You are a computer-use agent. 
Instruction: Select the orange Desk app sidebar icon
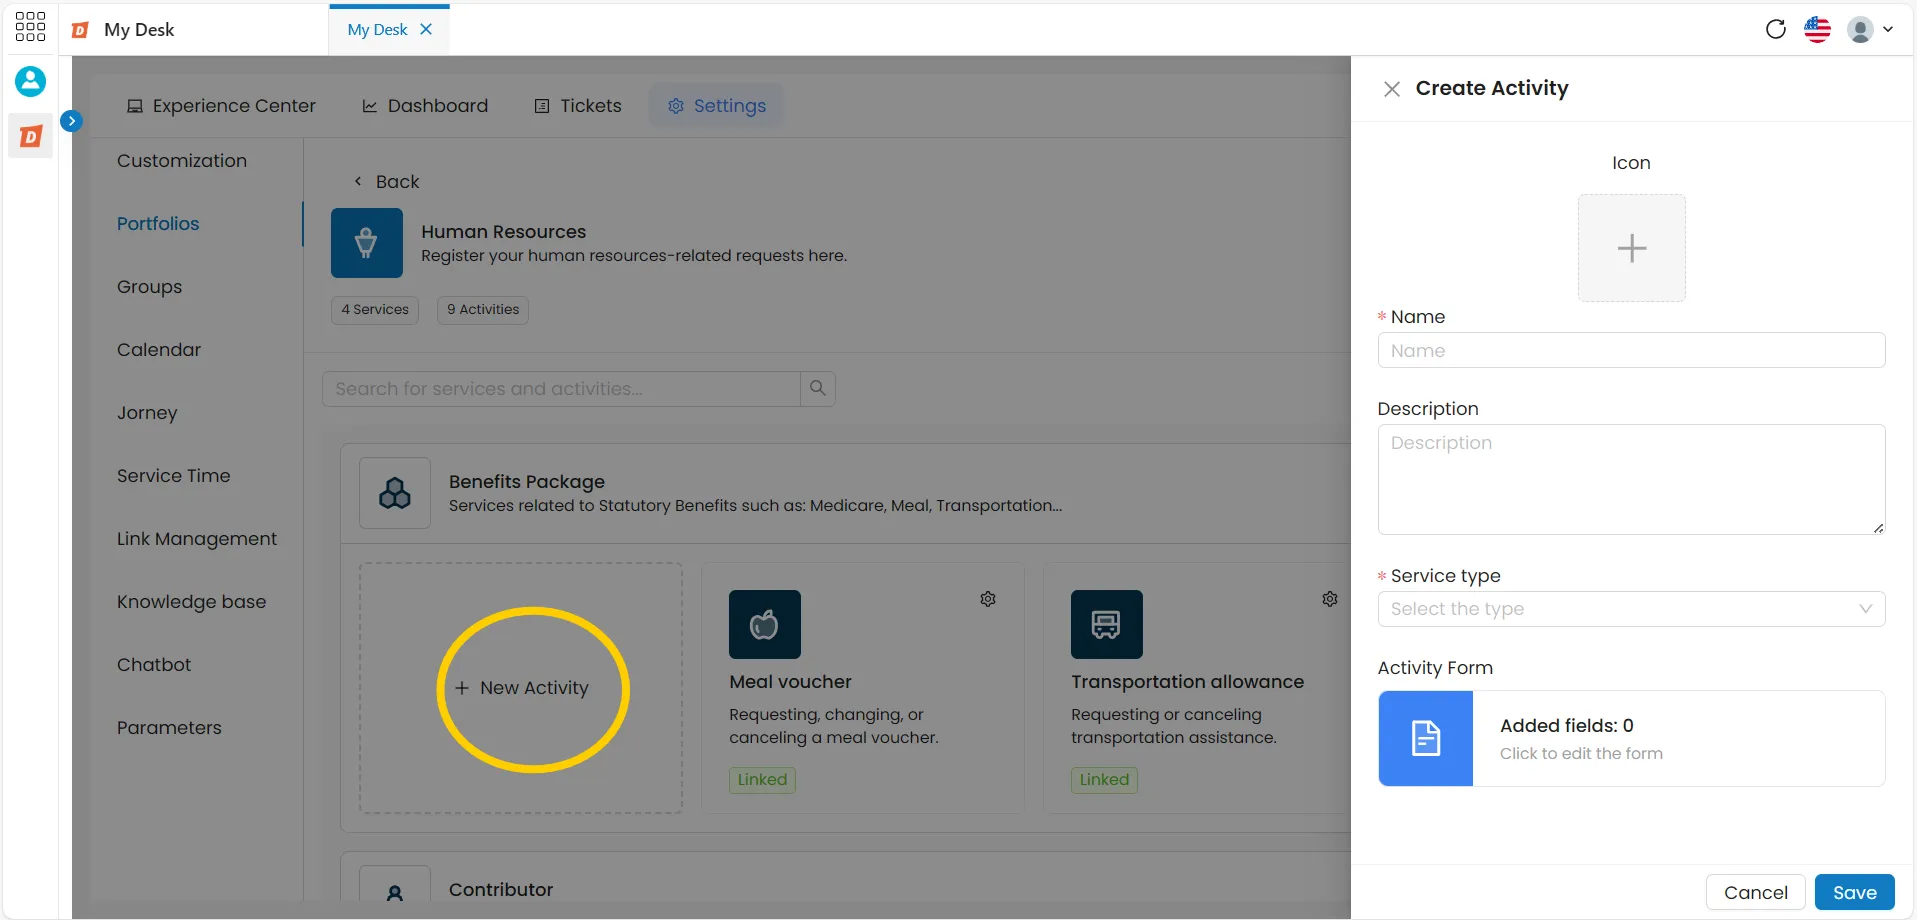click(31, 136)
